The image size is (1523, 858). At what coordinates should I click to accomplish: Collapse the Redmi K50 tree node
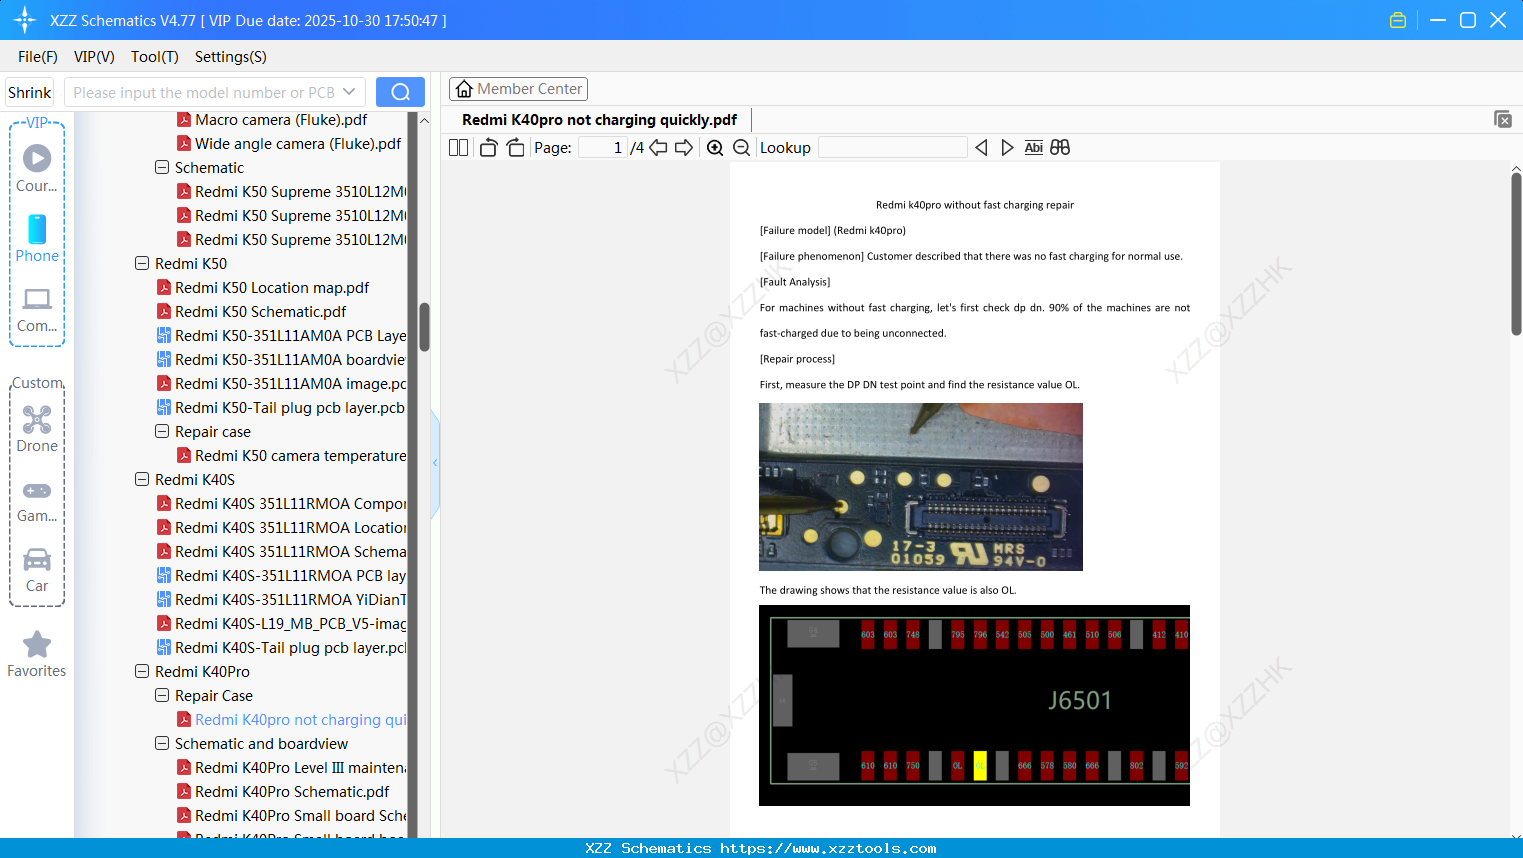[x=142, y=264]
